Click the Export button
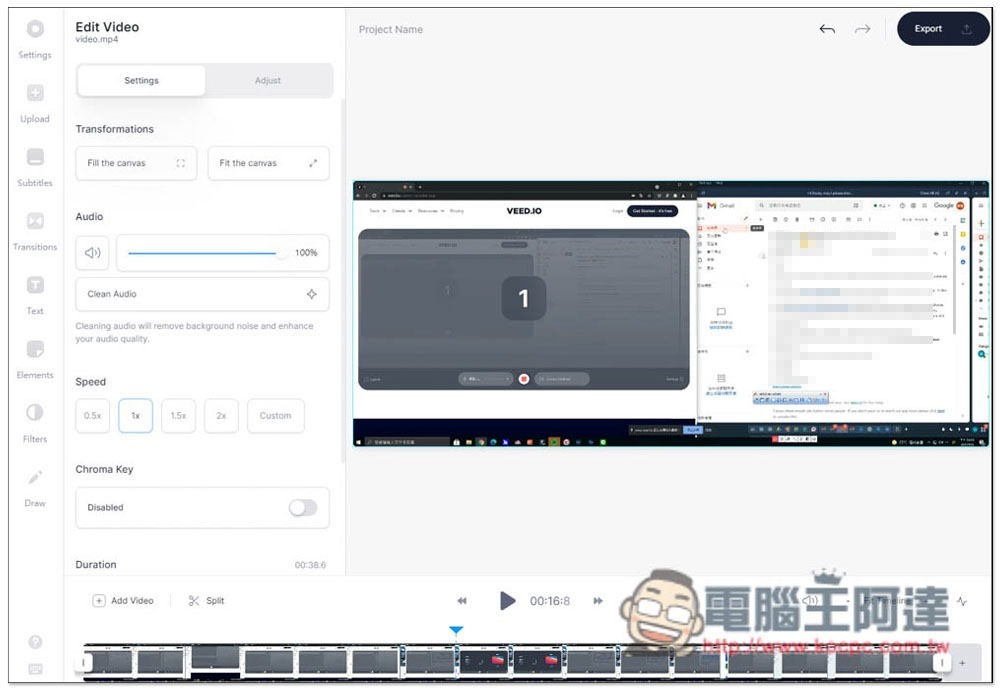 940,29
